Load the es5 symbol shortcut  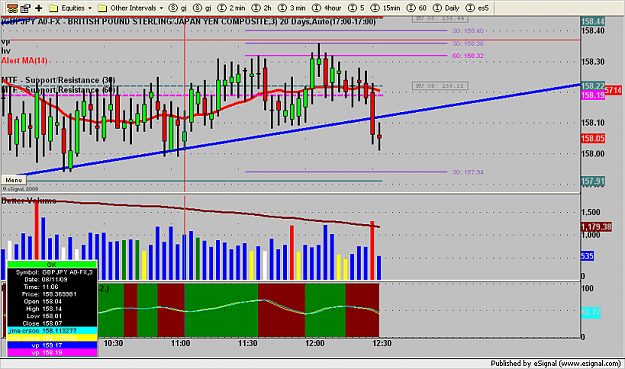pyautogui.click(x=477, y=8)
